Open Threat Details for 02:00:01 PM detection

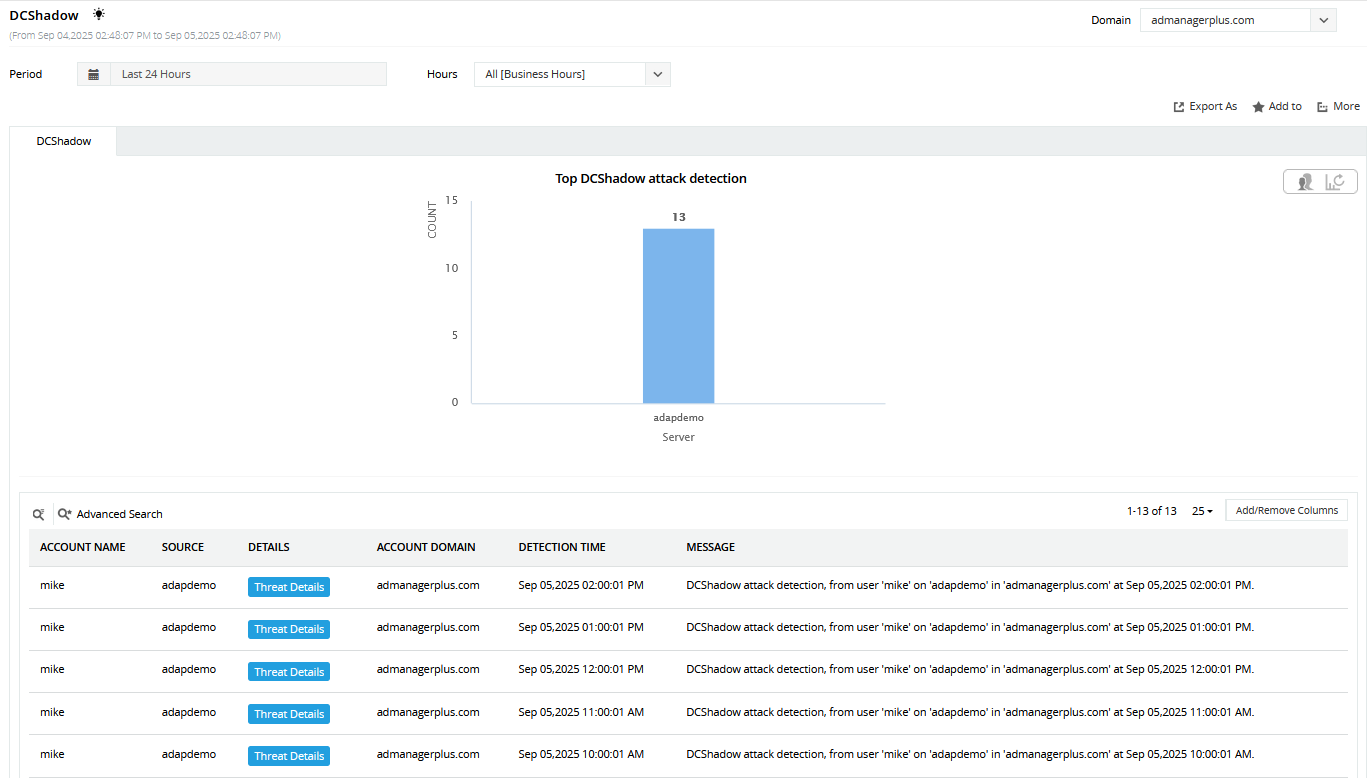[x=289, y=587]
